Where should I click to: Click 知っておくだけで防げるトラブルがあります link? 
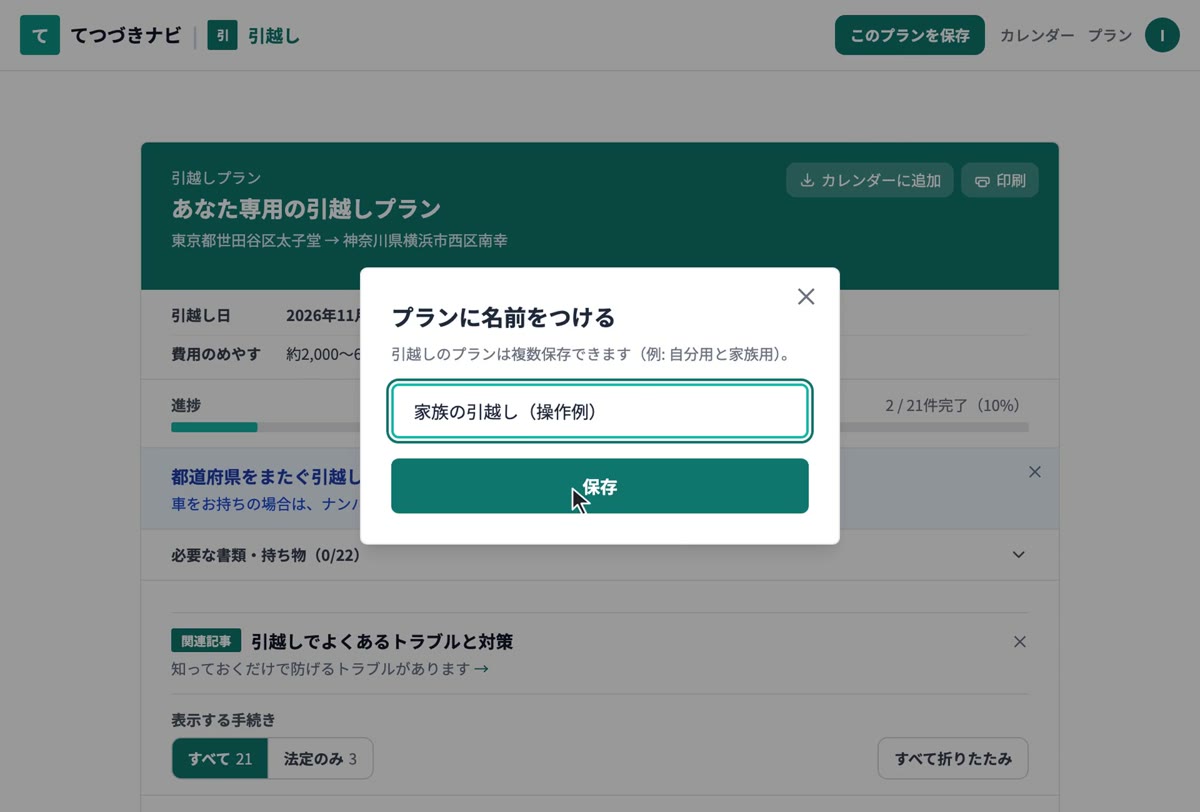point(330,668)
